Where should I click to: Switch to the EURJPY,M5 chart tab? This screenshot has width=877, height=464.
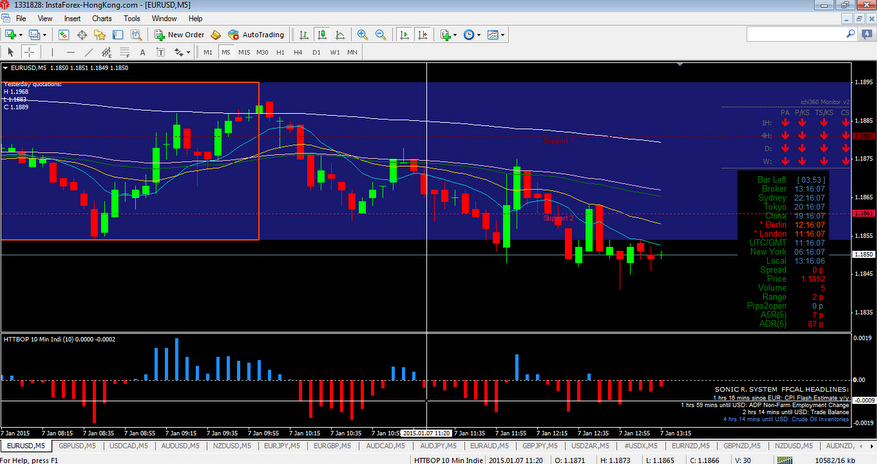pyautogui.click(x=282, y=446)
